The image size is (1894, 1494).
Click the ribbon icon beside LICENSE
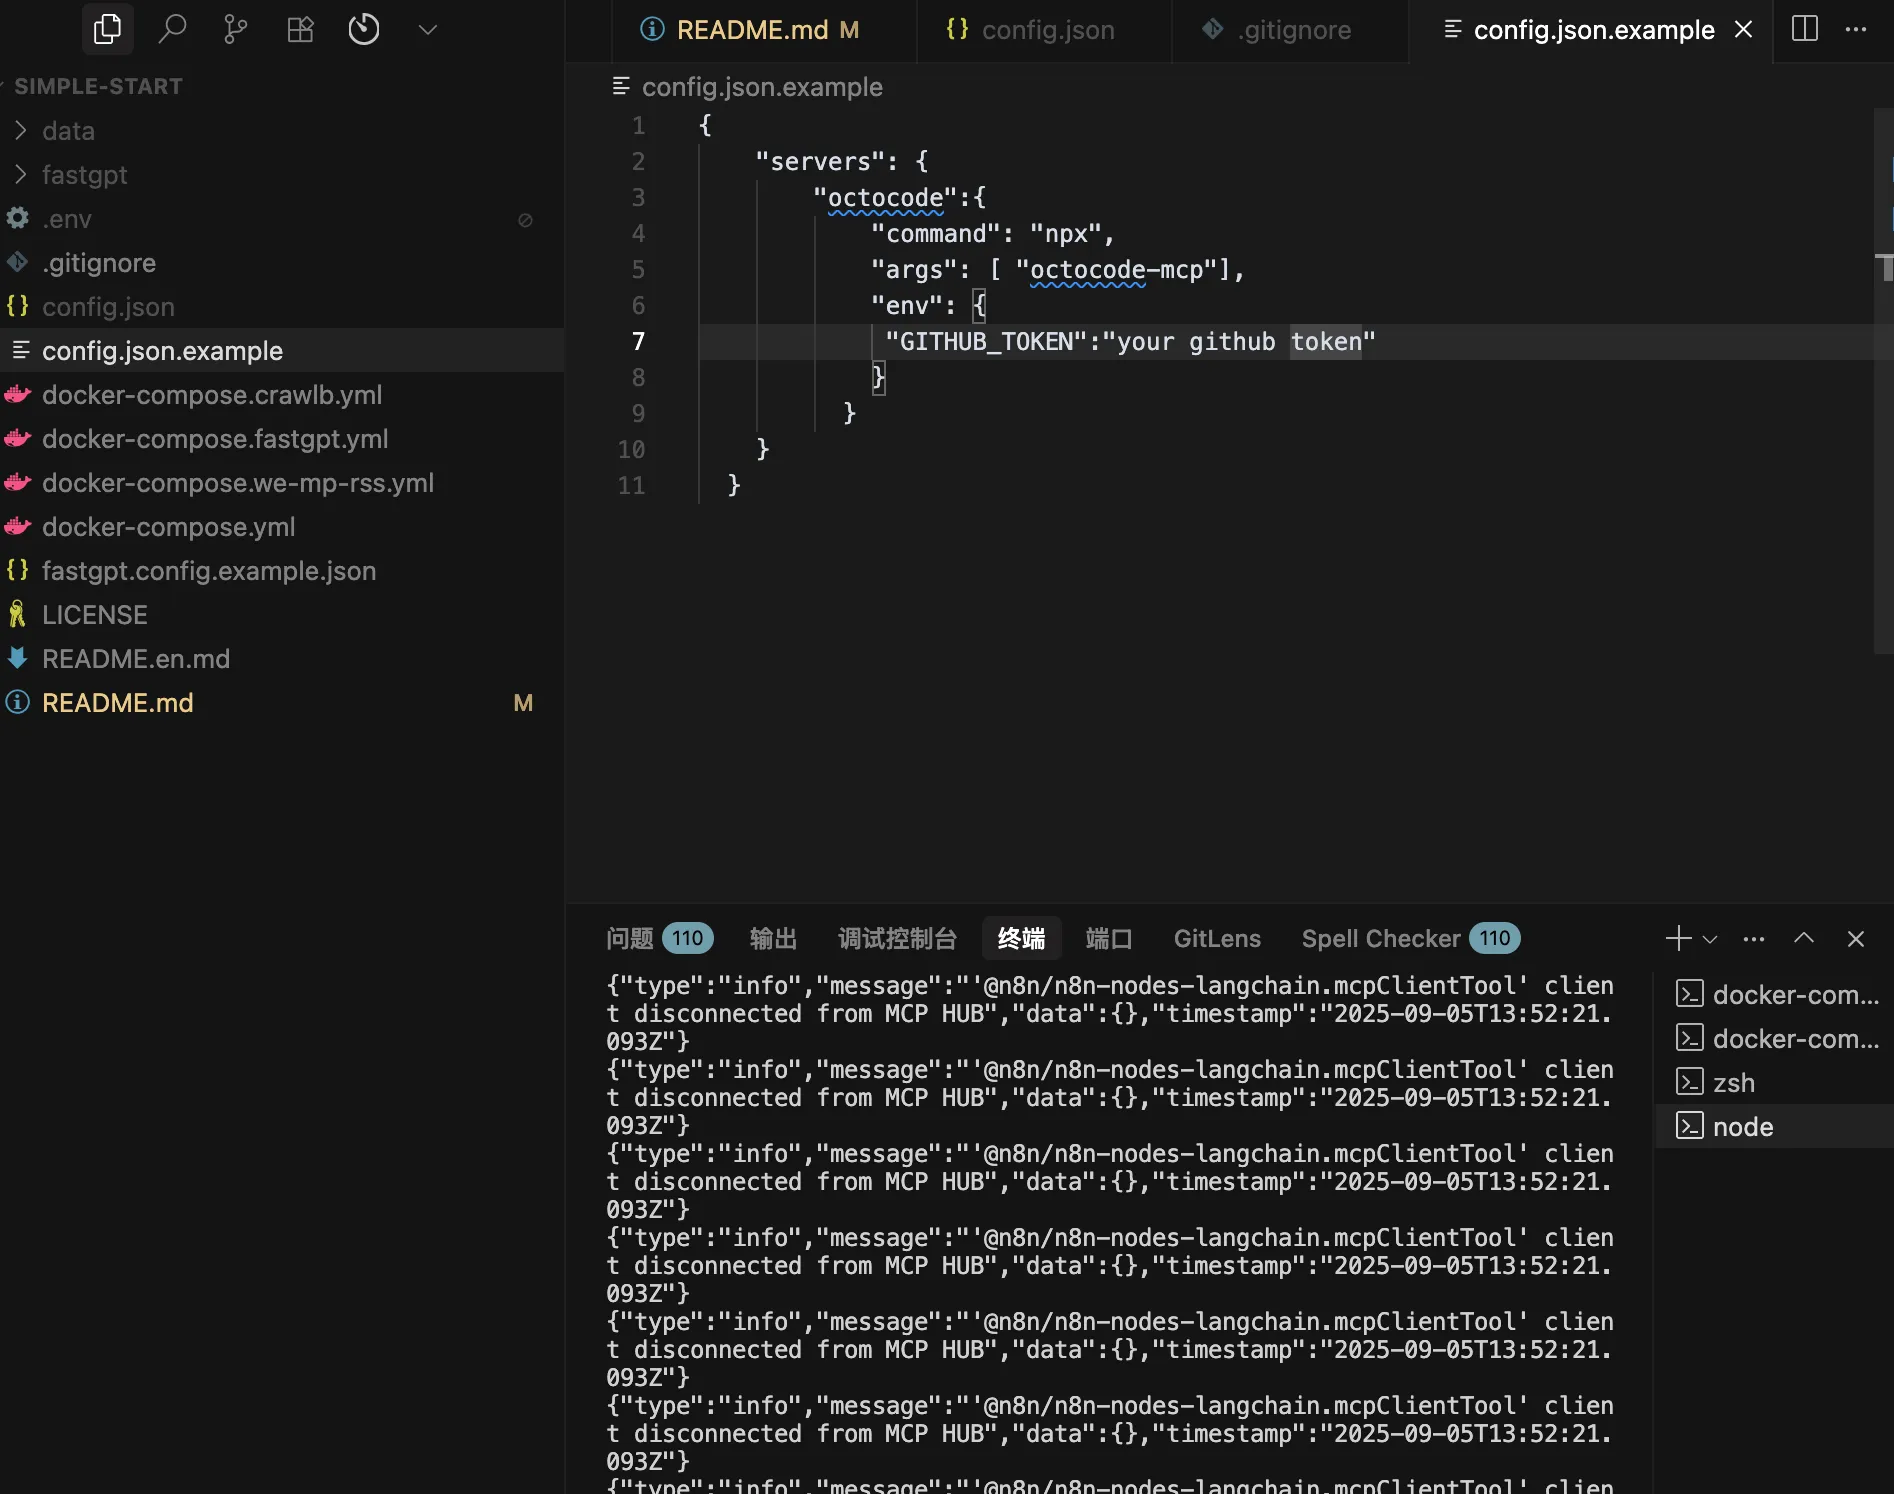click(x=17, y=614)
